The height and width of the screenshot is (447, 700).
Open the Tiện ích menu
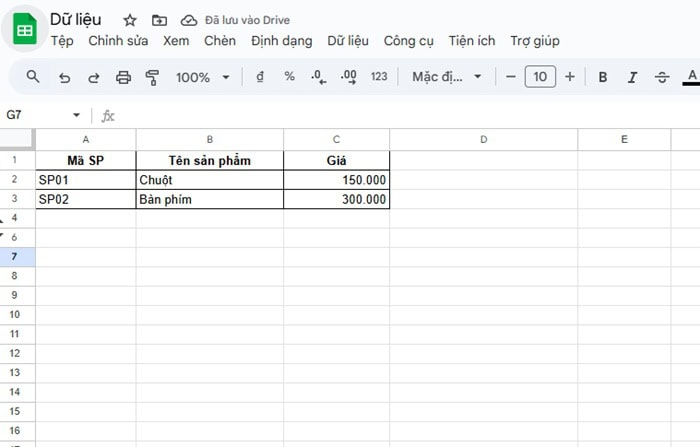click(472, 41)
